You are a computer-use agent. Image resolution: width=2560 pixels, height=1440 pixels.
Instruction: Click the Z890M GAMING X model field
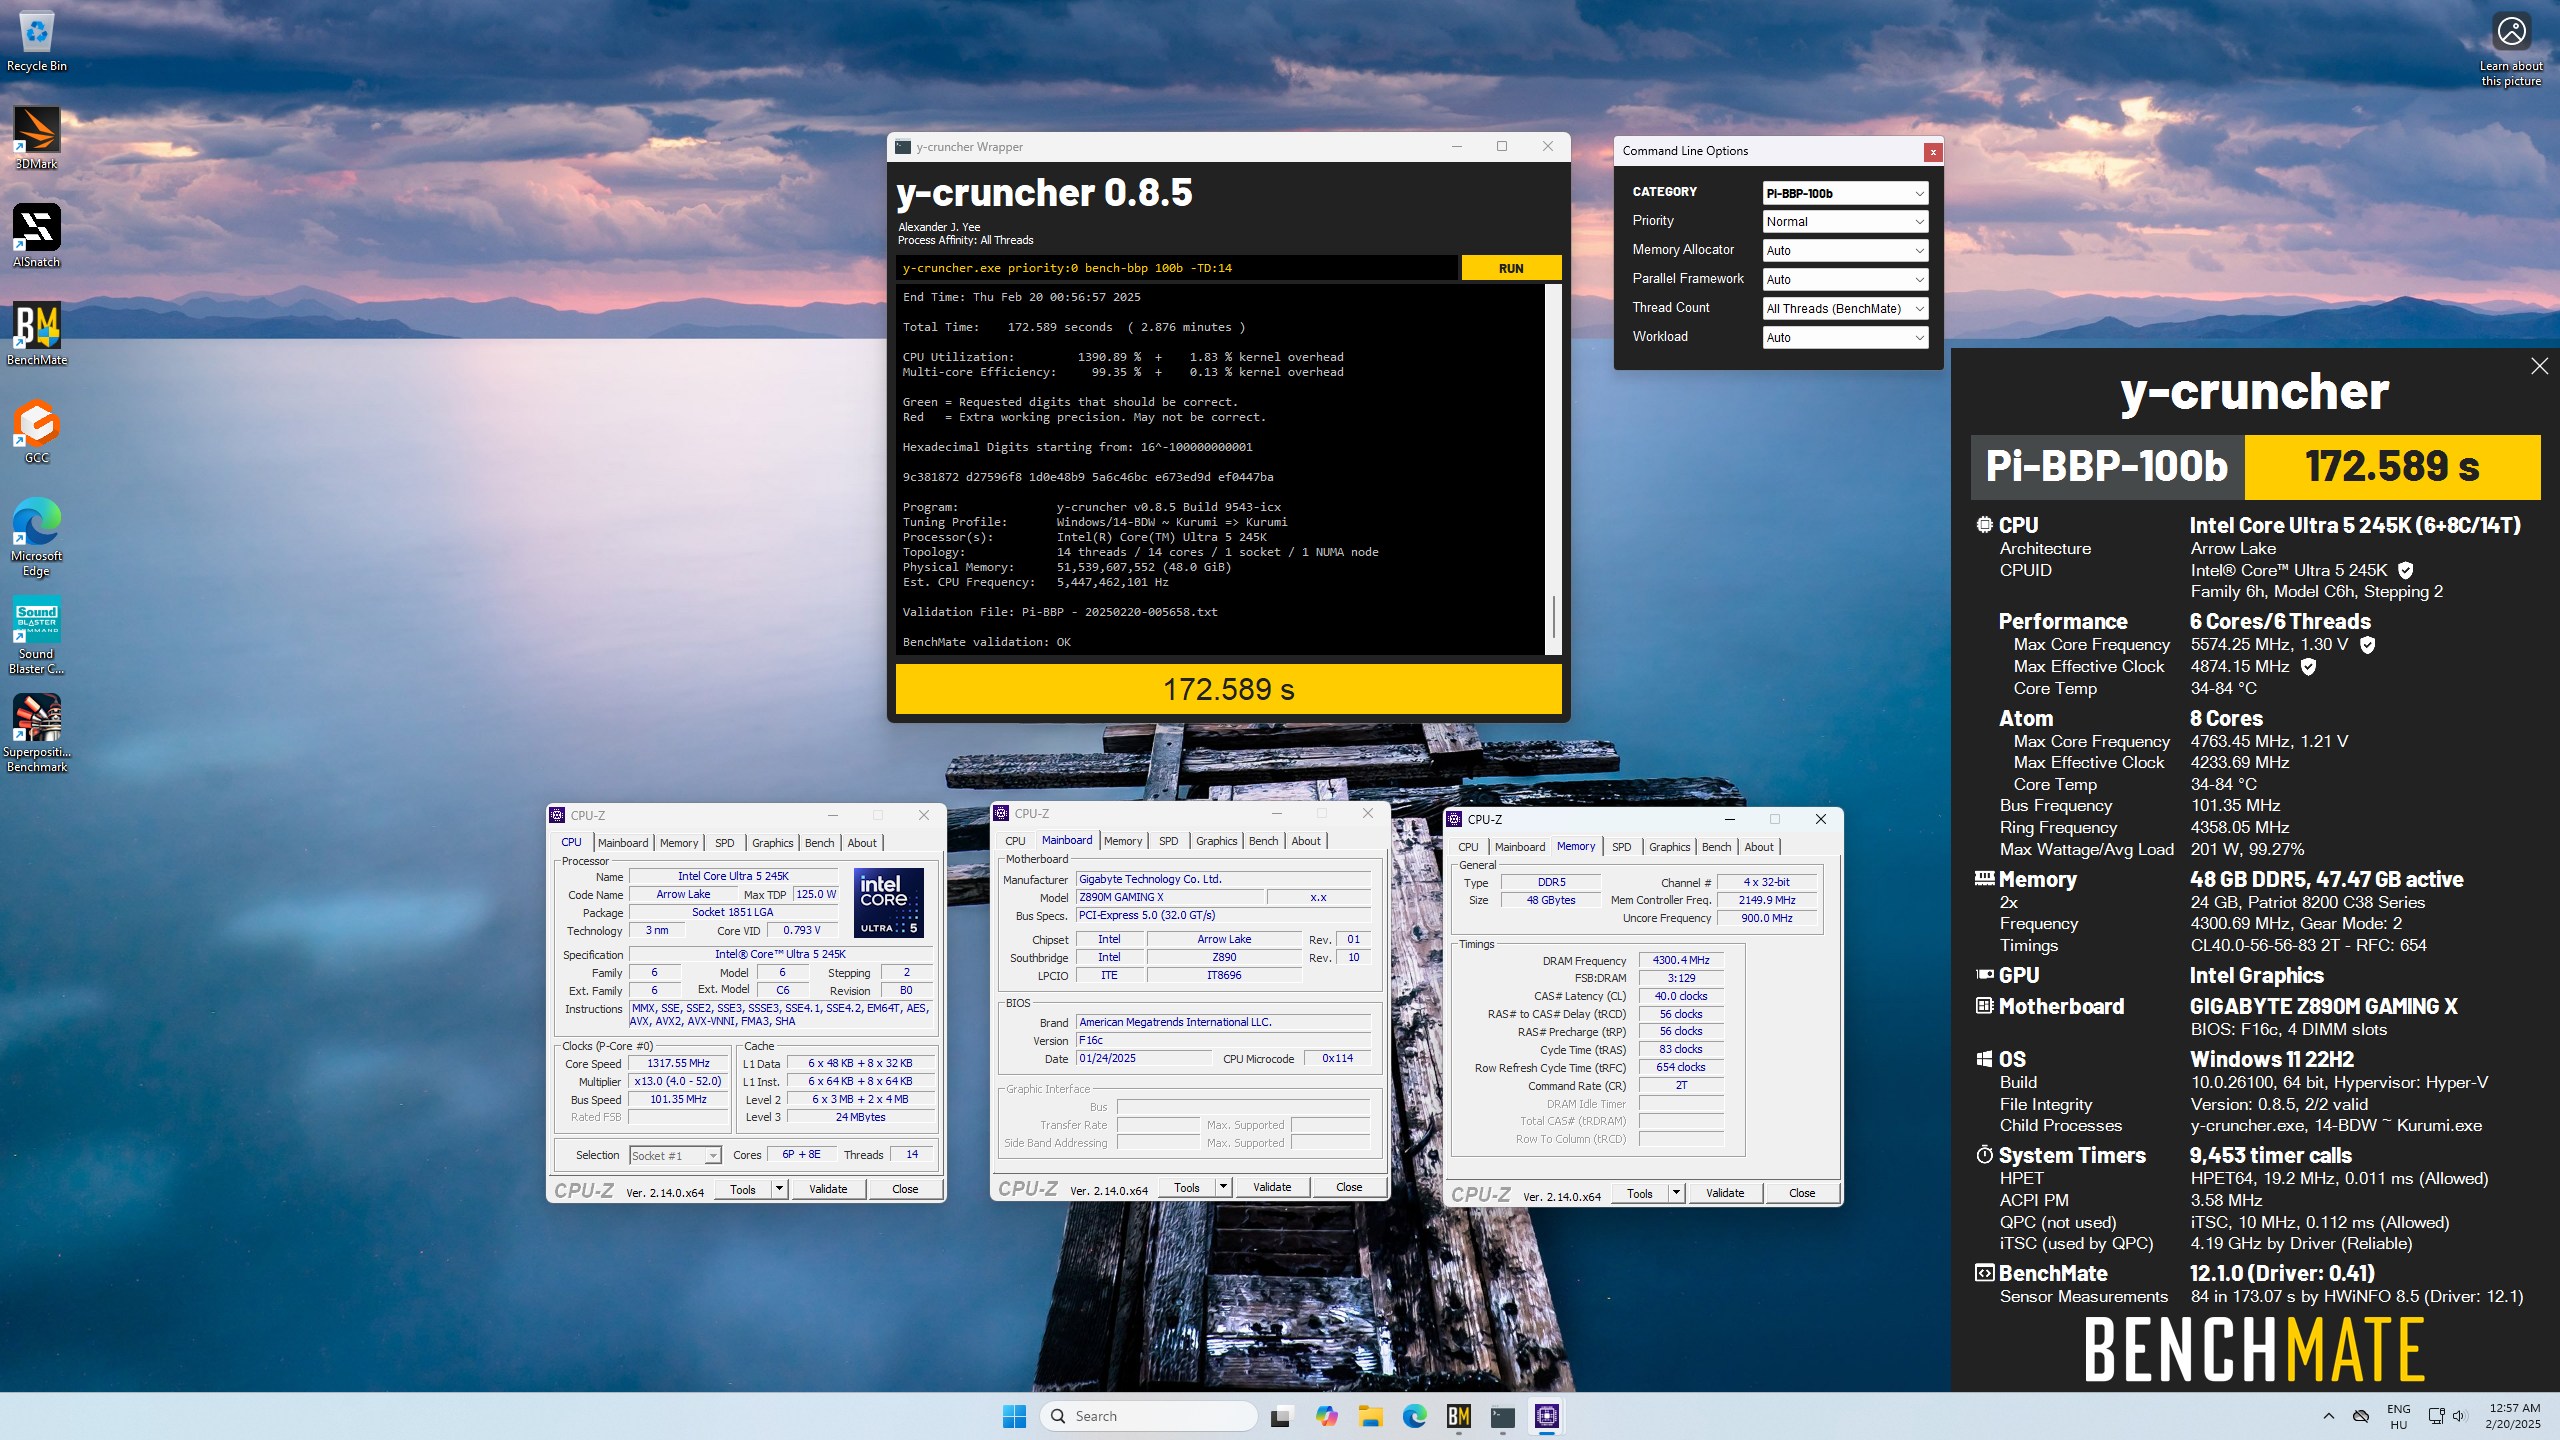coord(1169,897)
